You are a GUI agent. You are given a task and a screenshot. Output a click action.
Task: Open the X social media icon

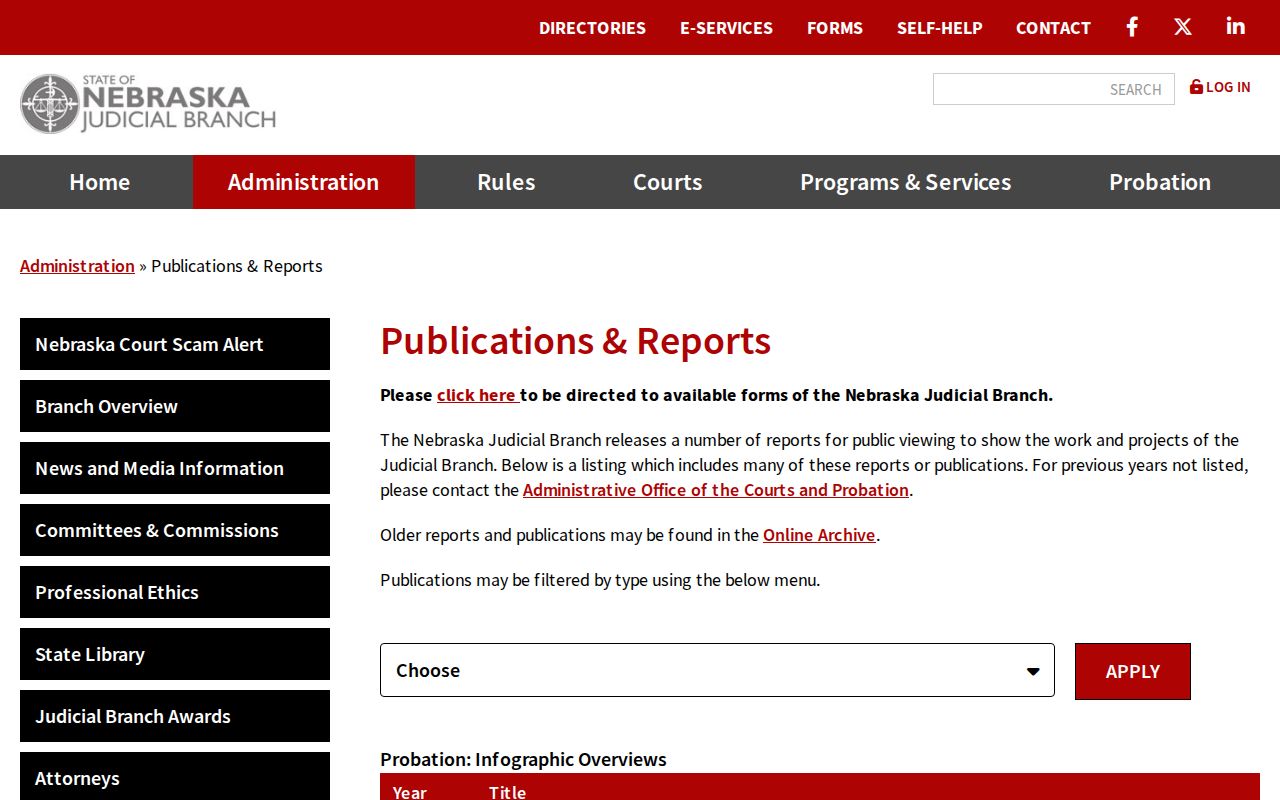(x=1183, y=27)
